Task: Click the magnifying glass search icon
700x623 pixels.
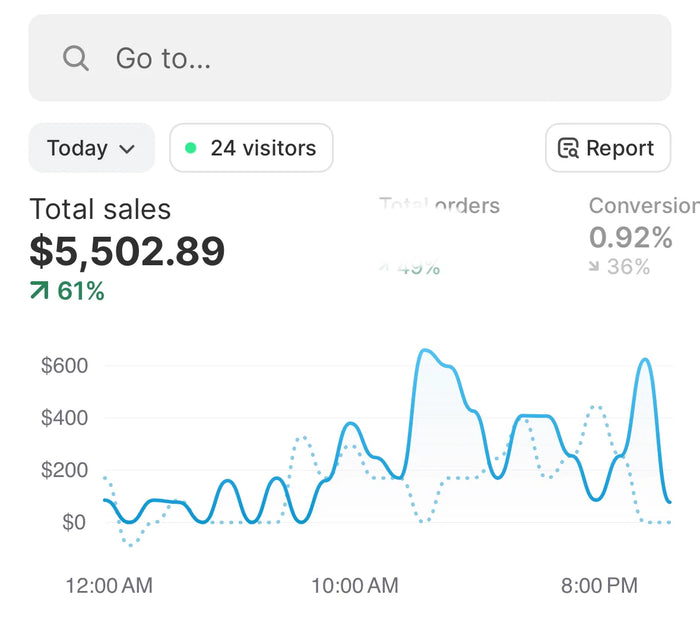Action: click(x=76, y=58)
